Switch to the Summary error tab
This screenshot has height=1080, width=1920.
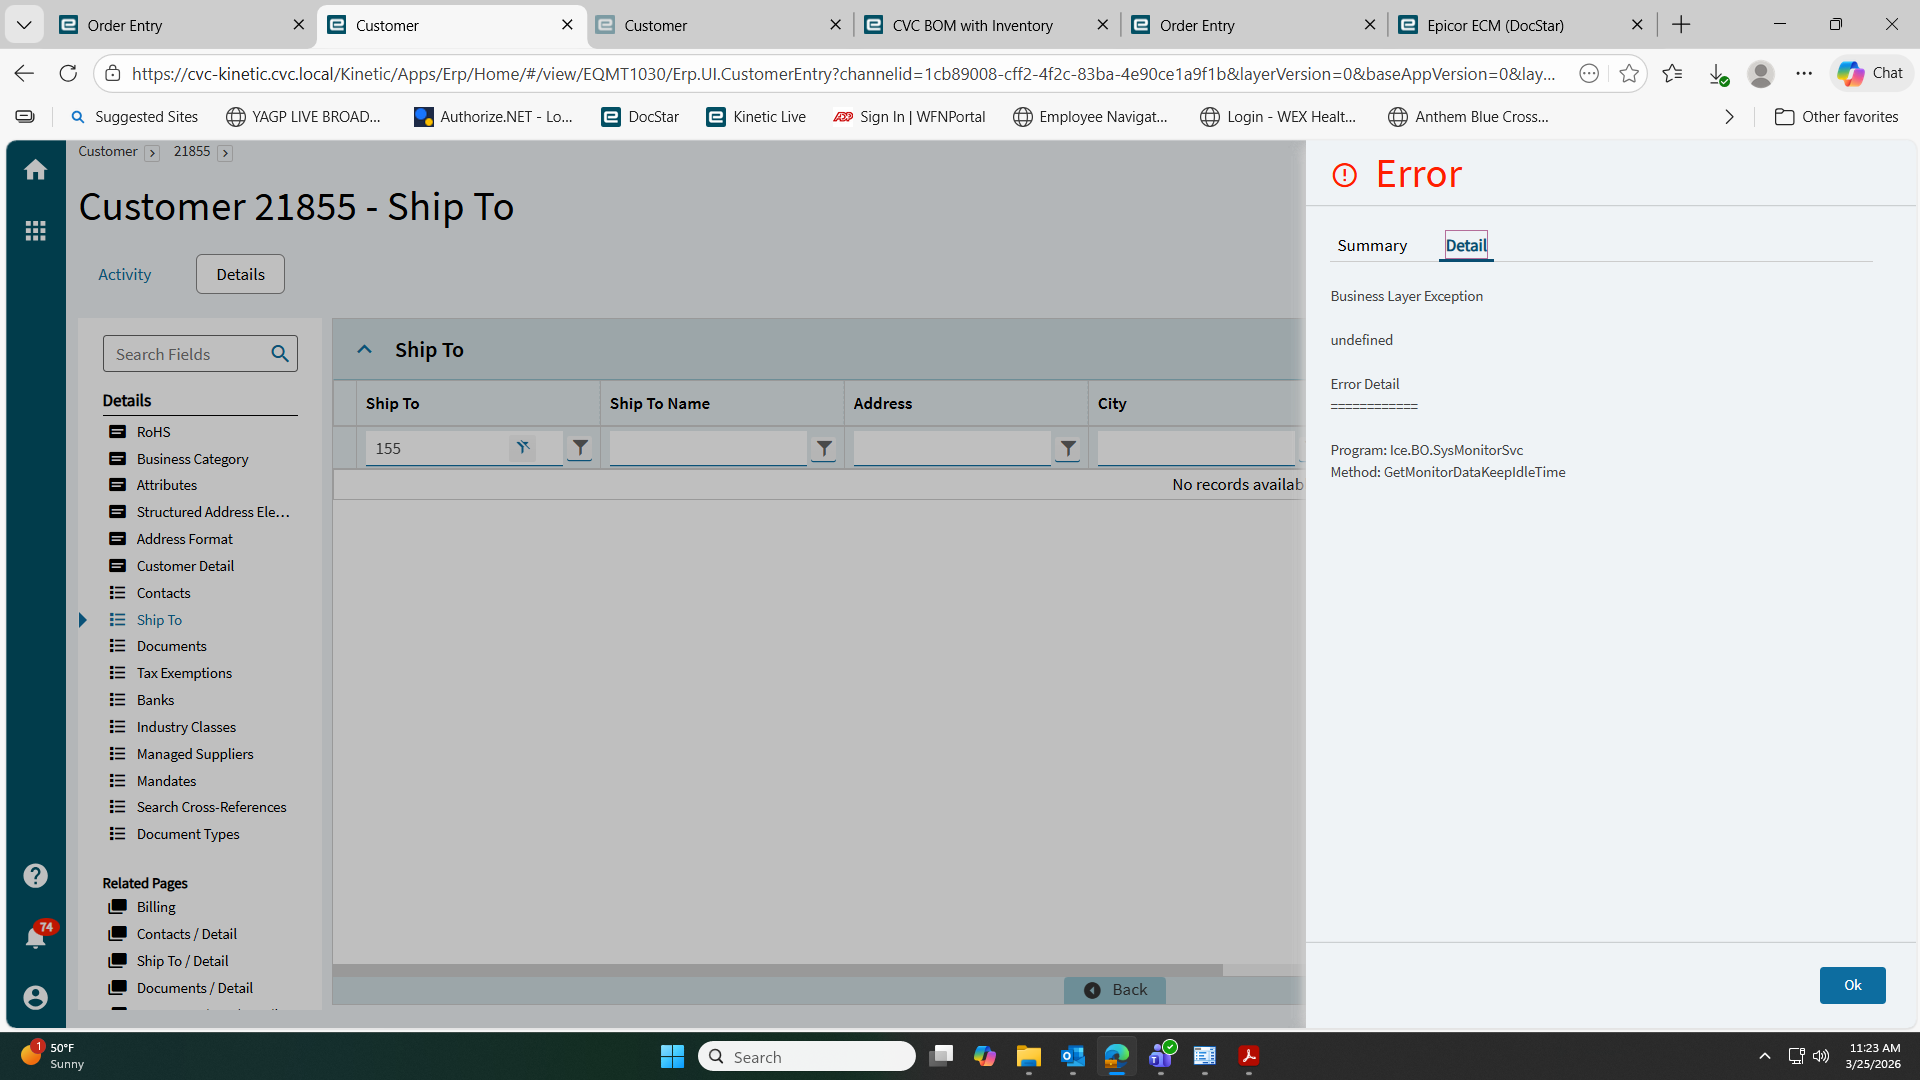1372,246
